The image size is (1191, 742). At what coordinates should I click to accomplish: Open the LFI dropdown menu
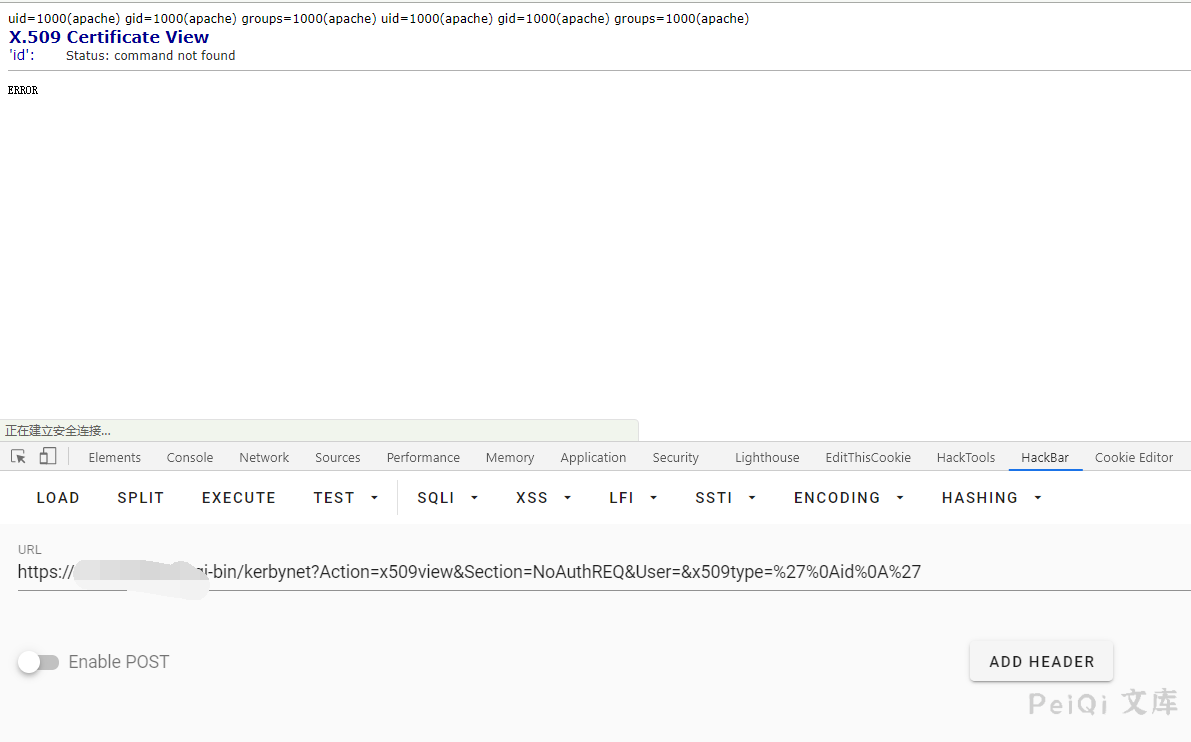(633, 498)
